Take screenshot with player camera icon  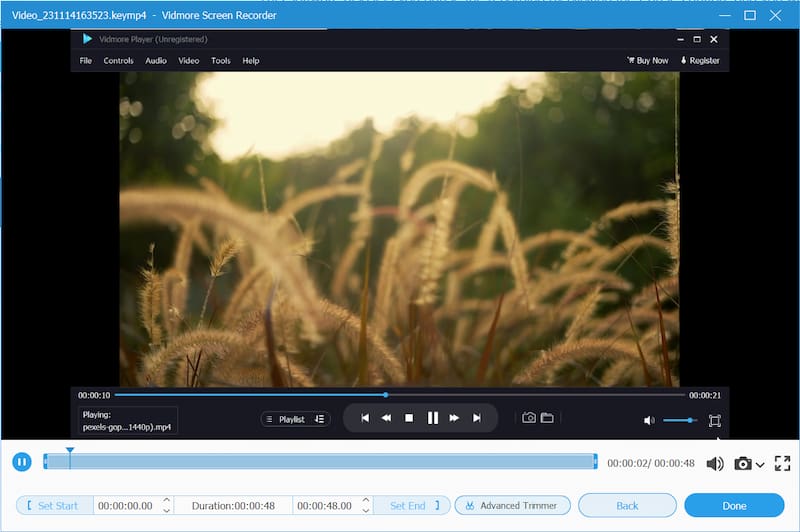pos(529,418)
